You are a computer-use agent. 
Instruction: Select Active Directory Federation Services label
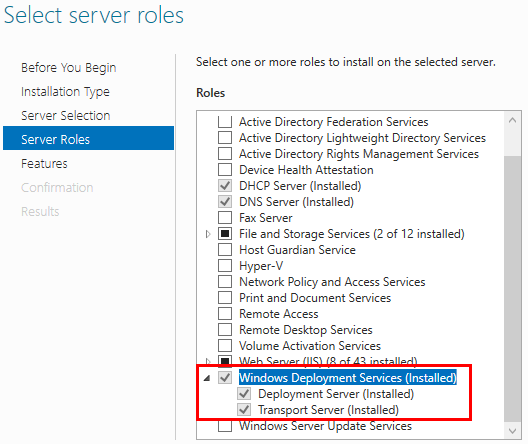tap(333, 122)
